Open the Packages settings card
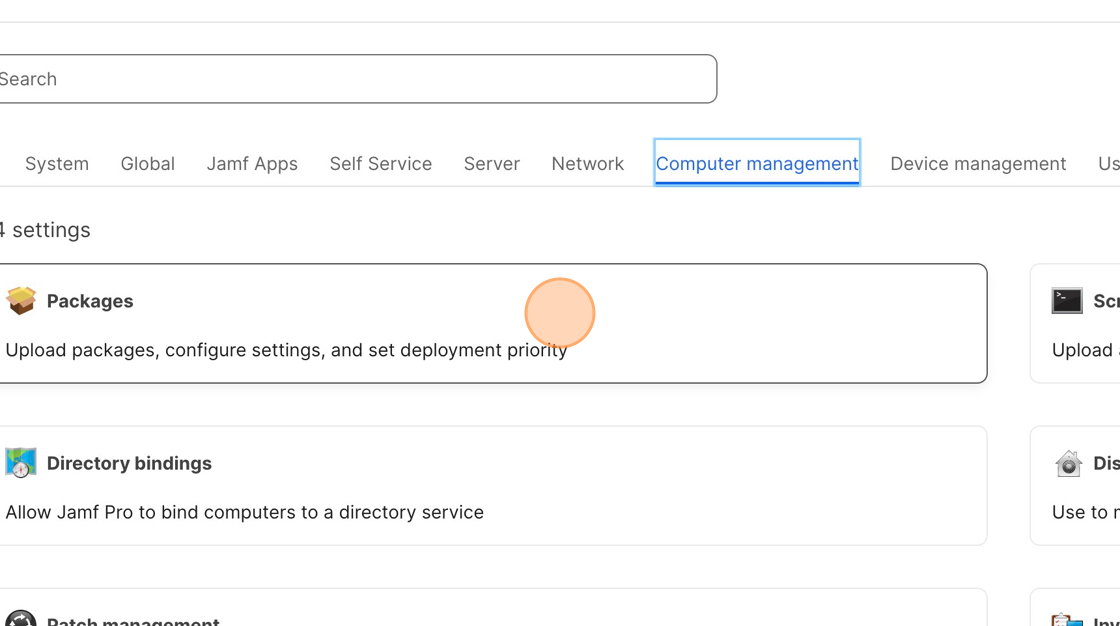The image size is (1120, 626). tap(493, 324)
